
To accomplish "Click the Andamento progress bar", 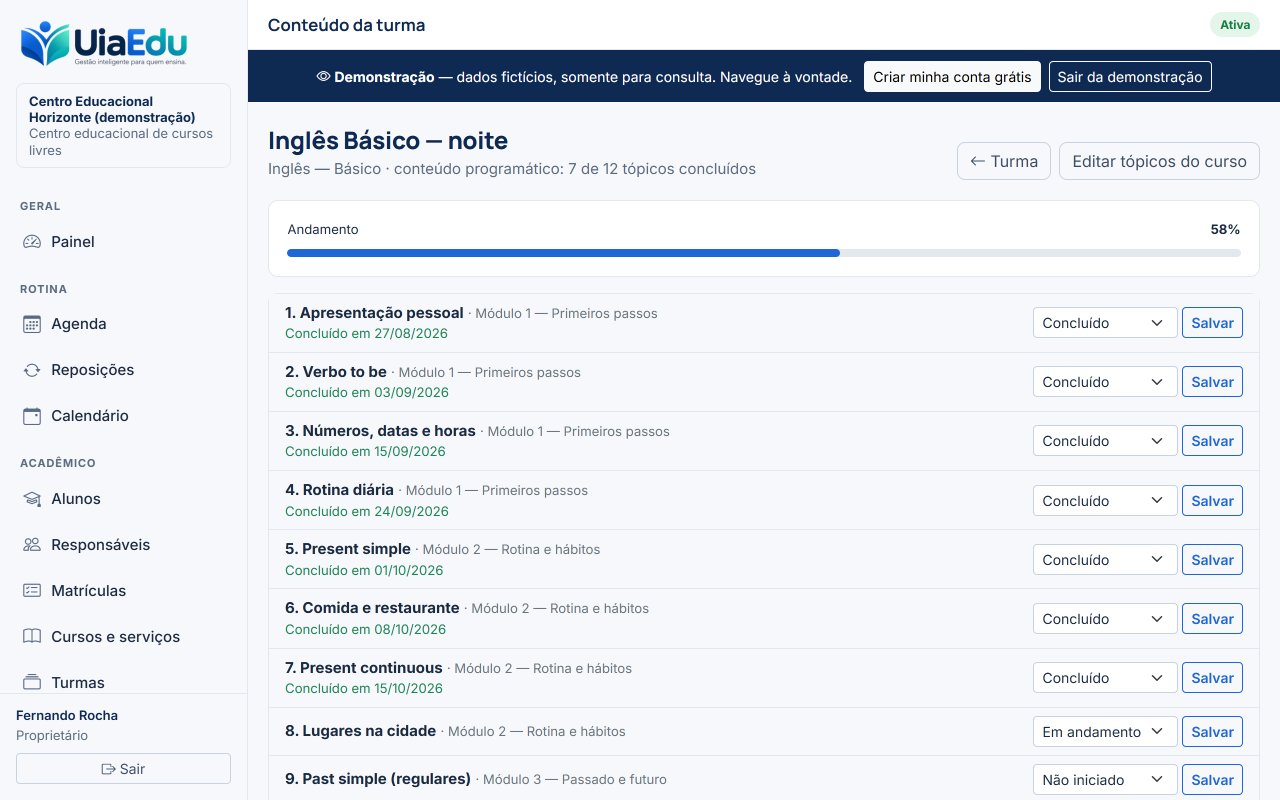I will coord(764,253).
